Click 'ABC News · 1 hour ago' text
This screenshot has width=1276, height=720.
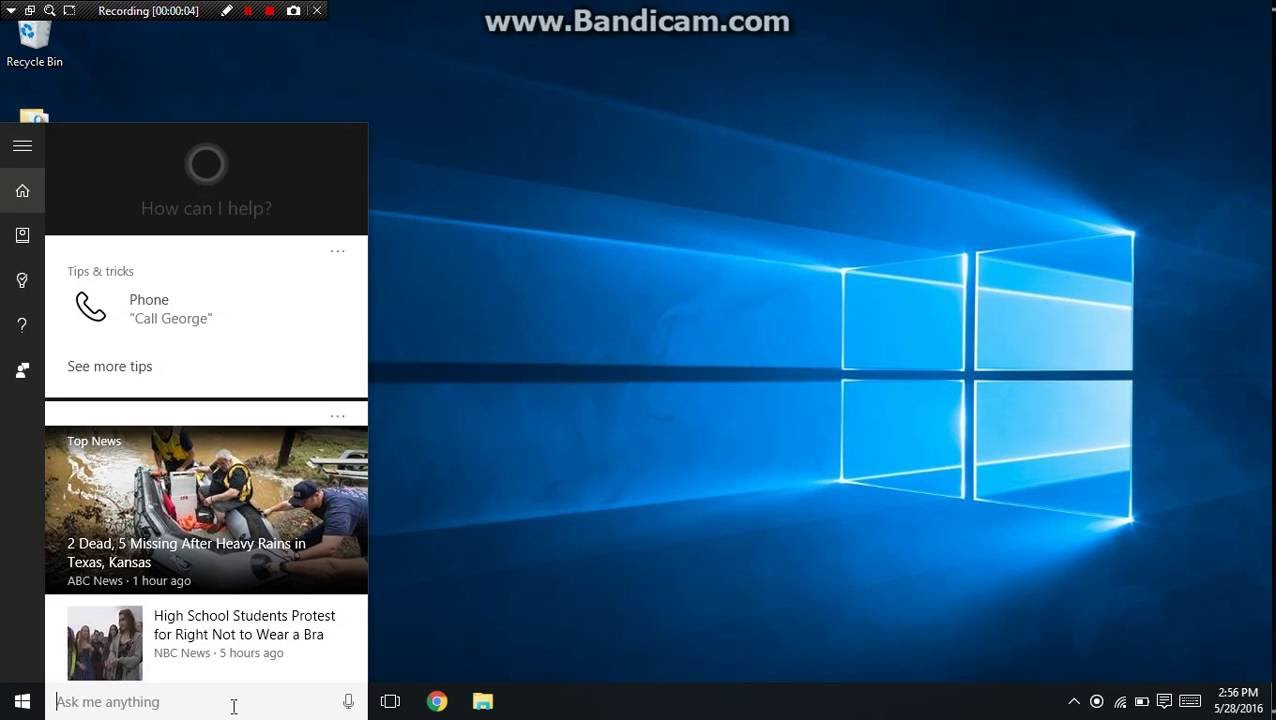[129, 581]
